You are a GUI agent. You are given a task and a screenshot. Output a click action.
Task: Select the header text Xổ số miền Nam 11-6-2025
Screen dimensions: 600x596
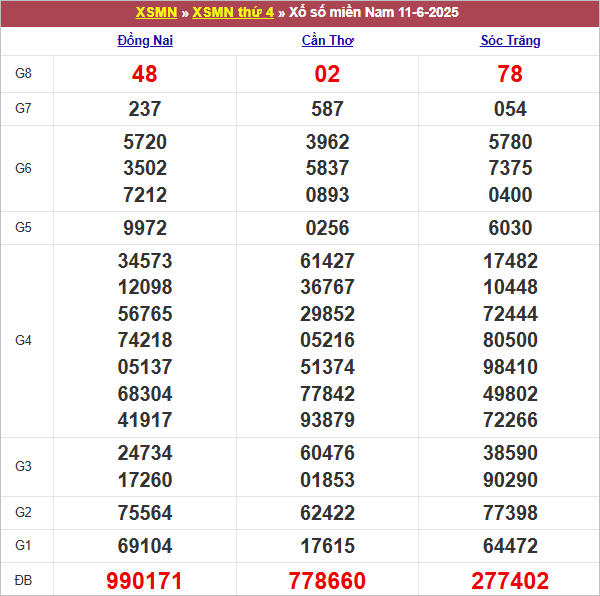(373, 13)
